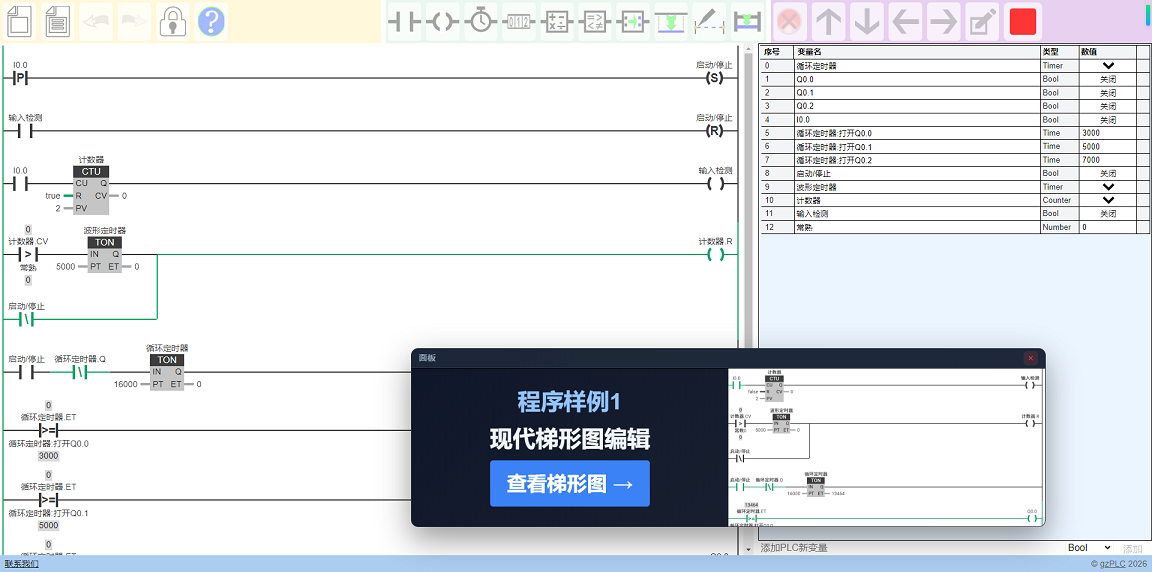Image resolution: width=1152 pixels, height=572 pixels.
Task: Click the delete element red X icon
Action: click(x=790, y=21)
